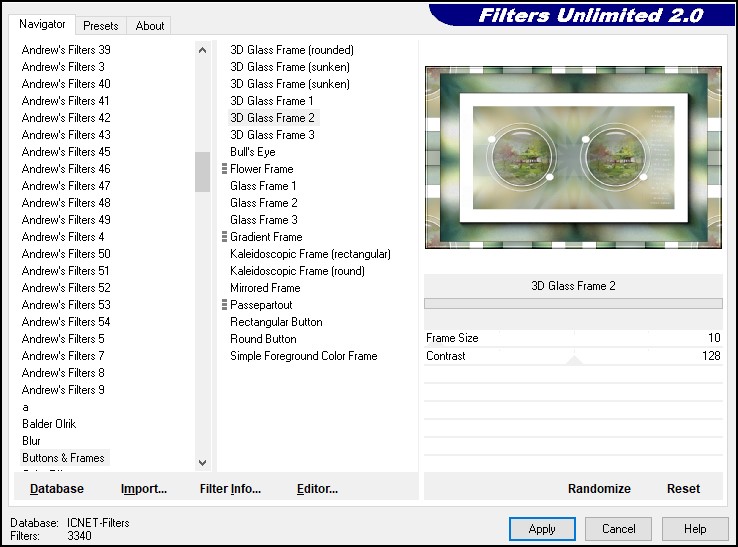
Task: Select Andrew's Filters 46 category
Action: point(66,169)
